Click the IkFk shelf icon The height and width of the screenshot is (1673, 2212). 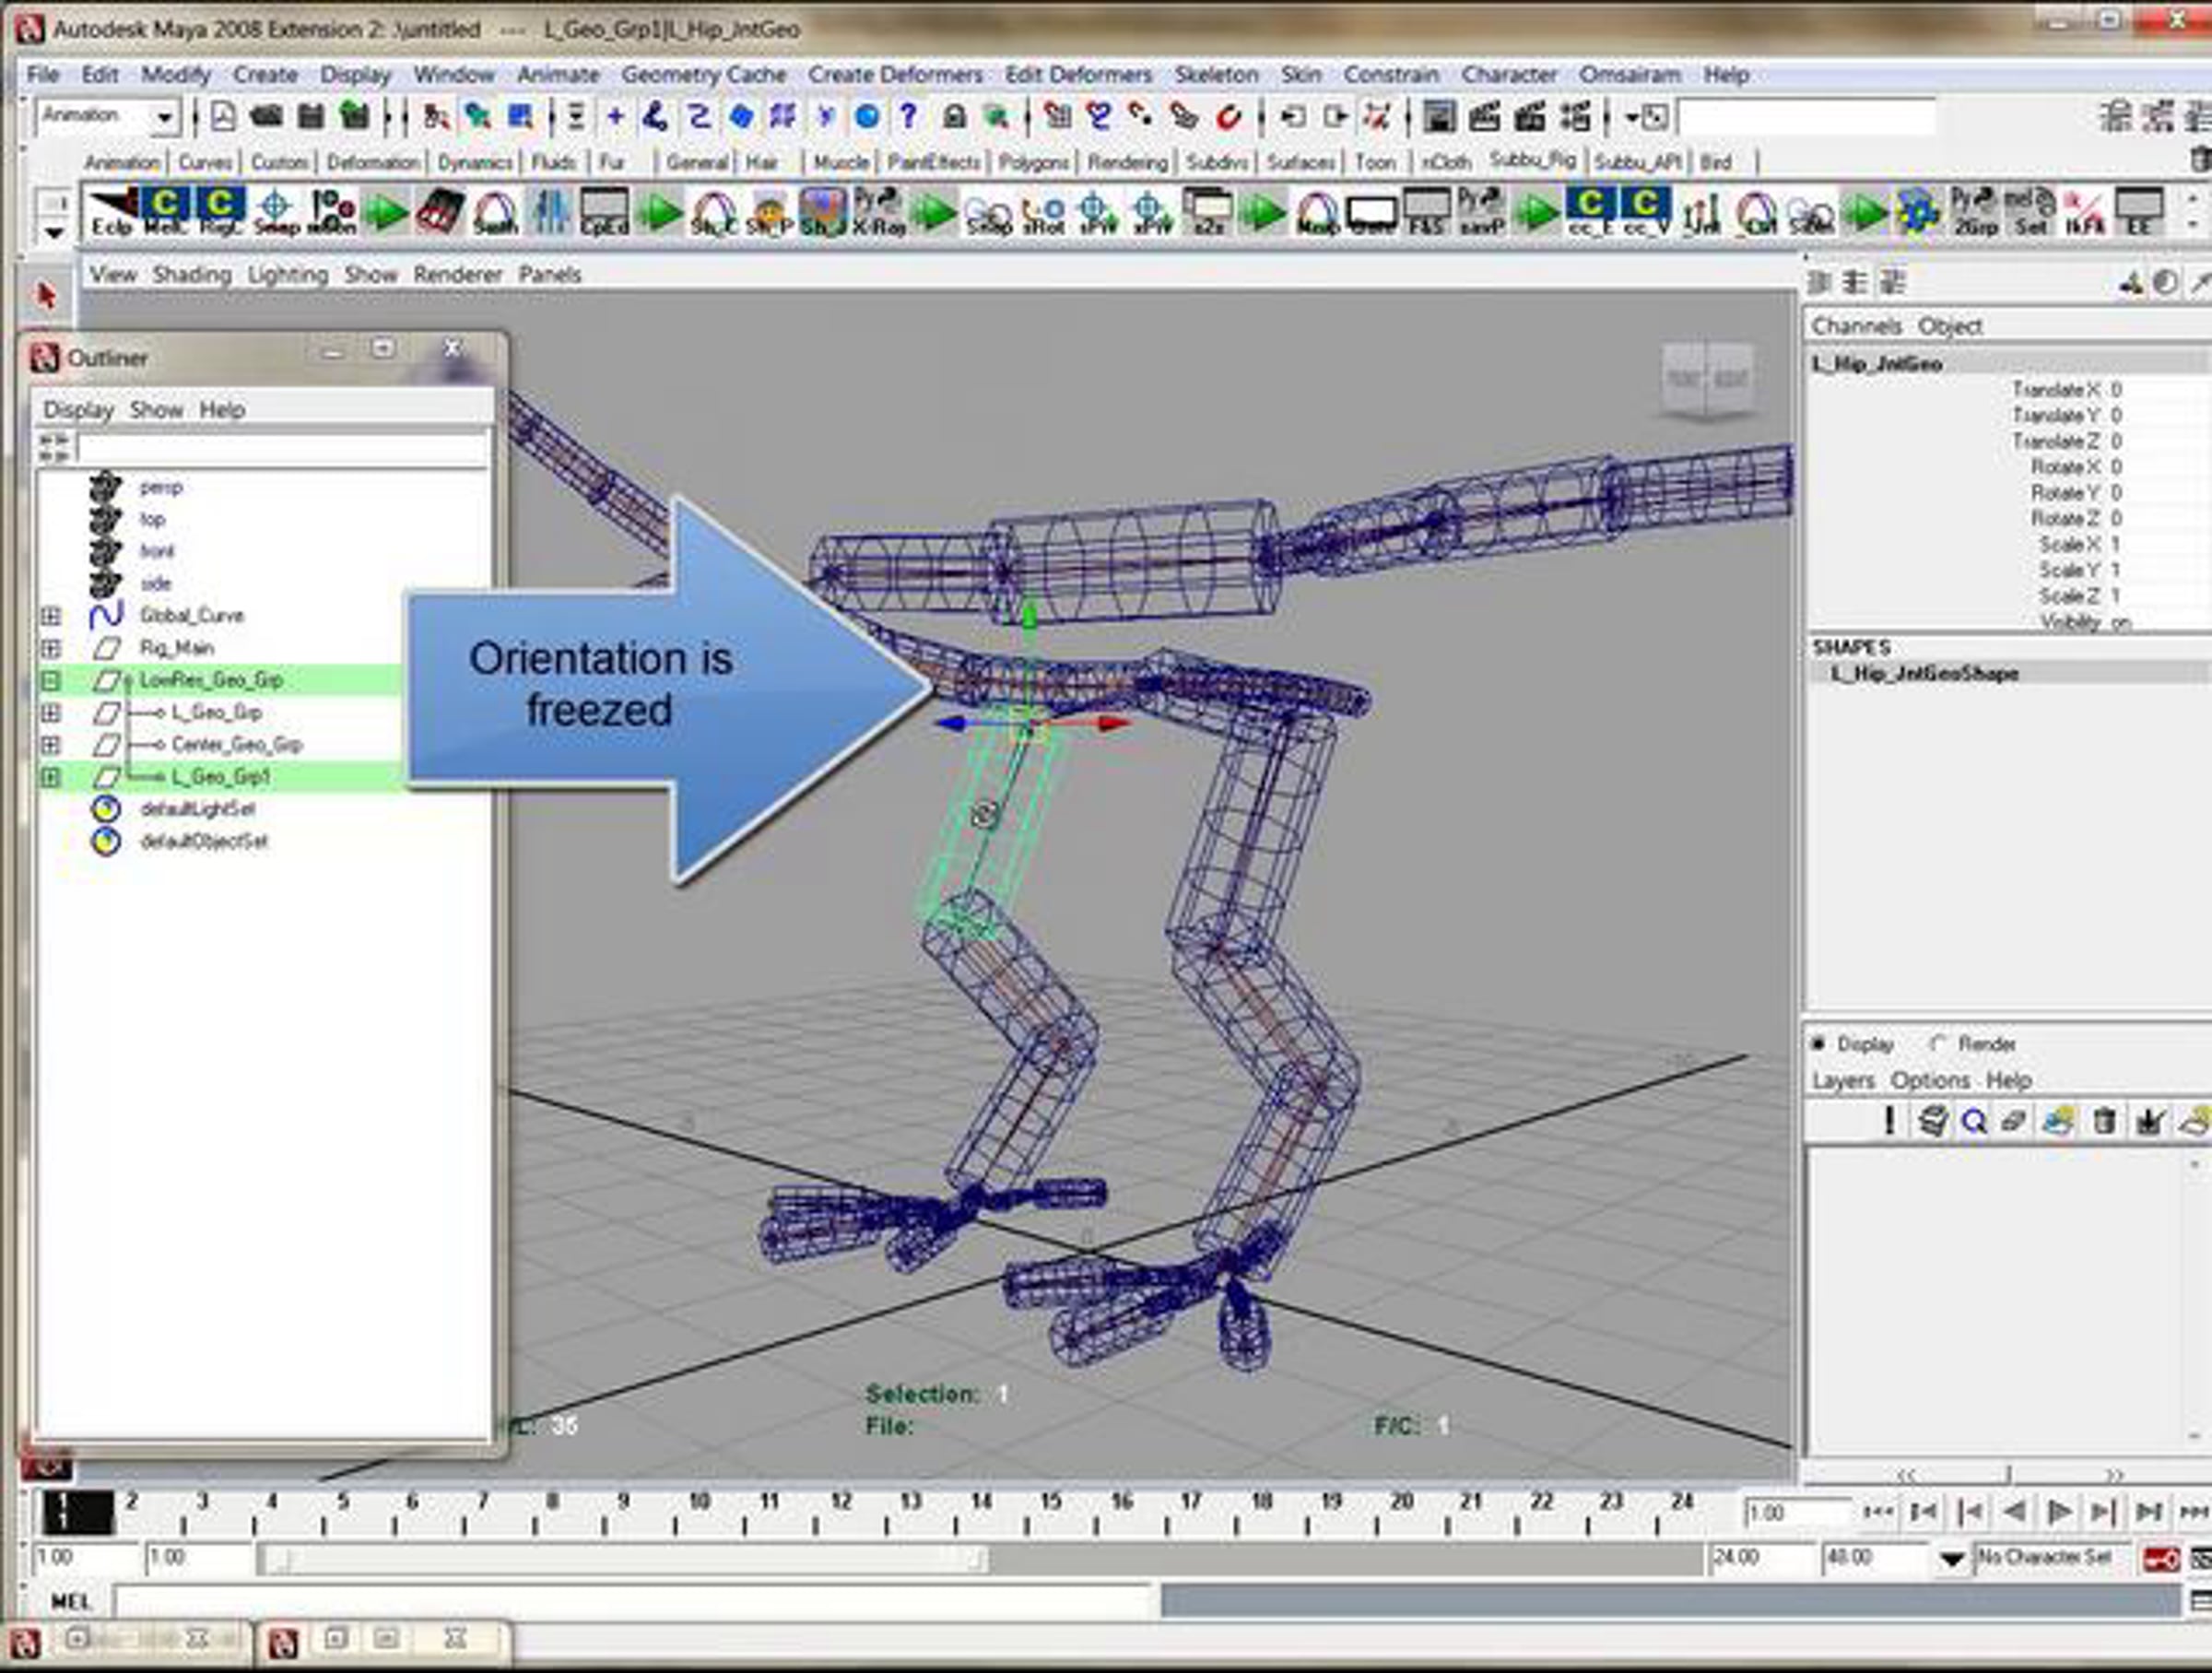(2084, 212)
